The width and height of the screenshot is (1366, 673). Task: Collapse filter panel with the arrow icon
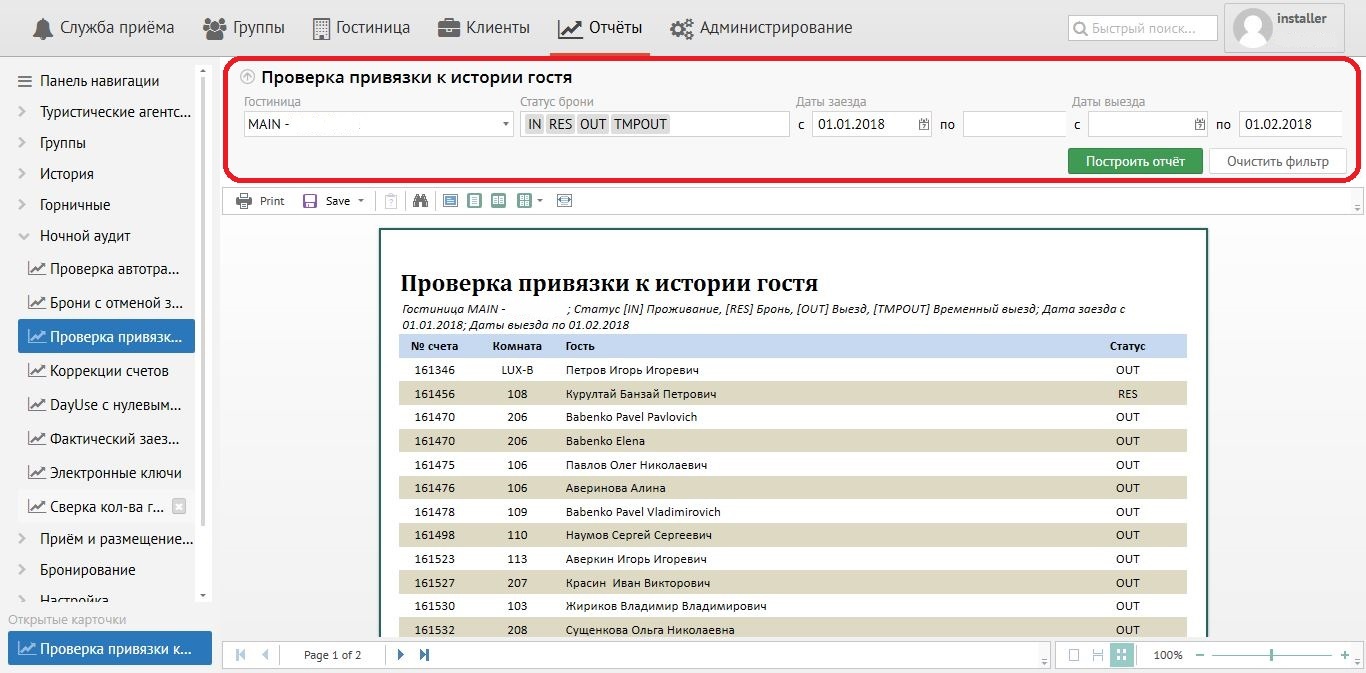pos(247,77)
